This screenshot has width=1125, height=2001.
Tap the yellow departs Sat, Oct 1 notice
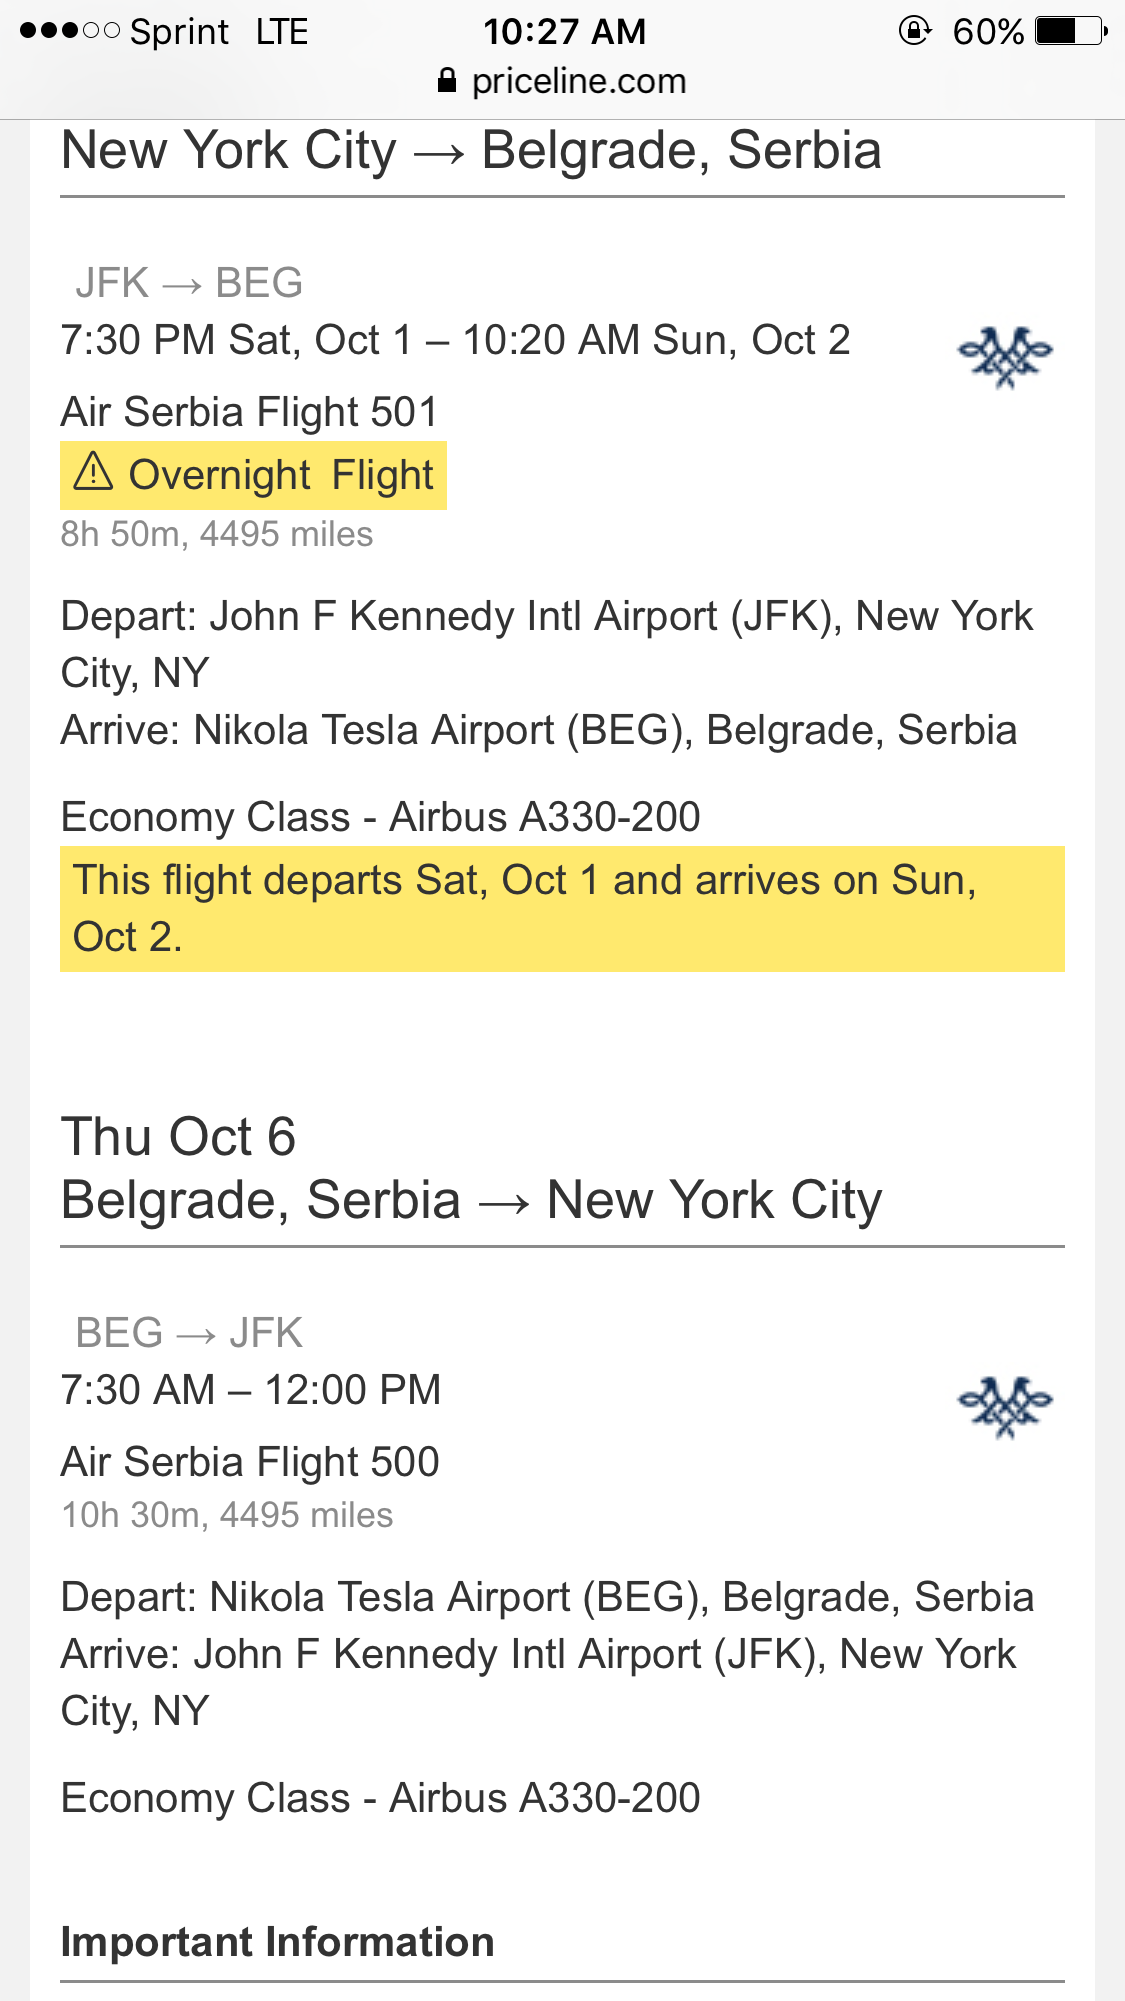(x=562, y=909)
